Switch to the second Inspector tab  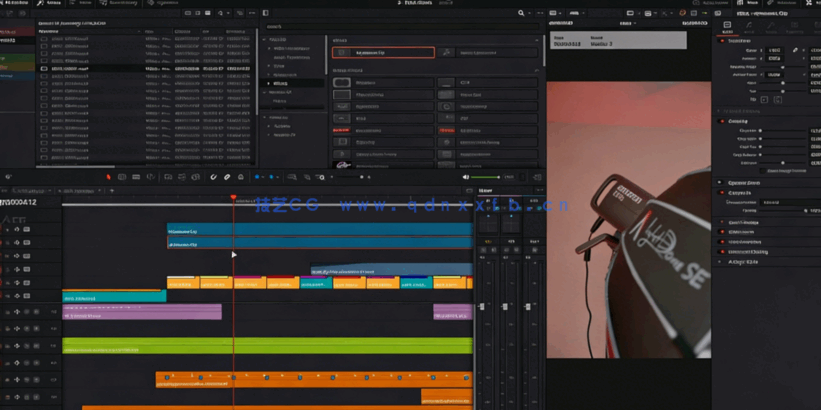749,26
